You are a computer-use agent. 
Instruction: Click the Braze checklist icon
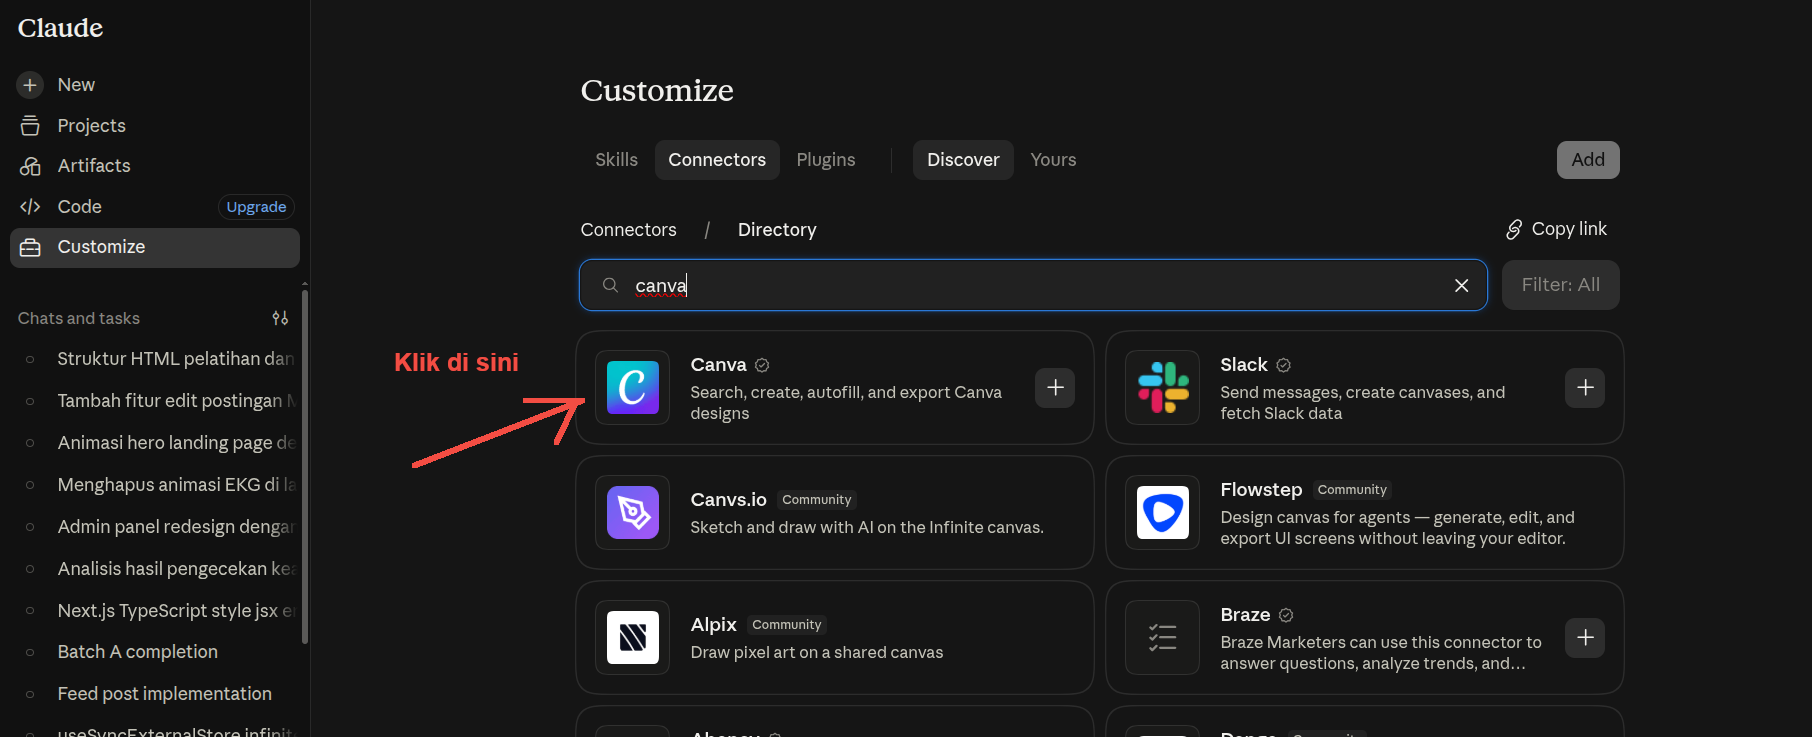pyautogui.click(x=1163, y=638)
